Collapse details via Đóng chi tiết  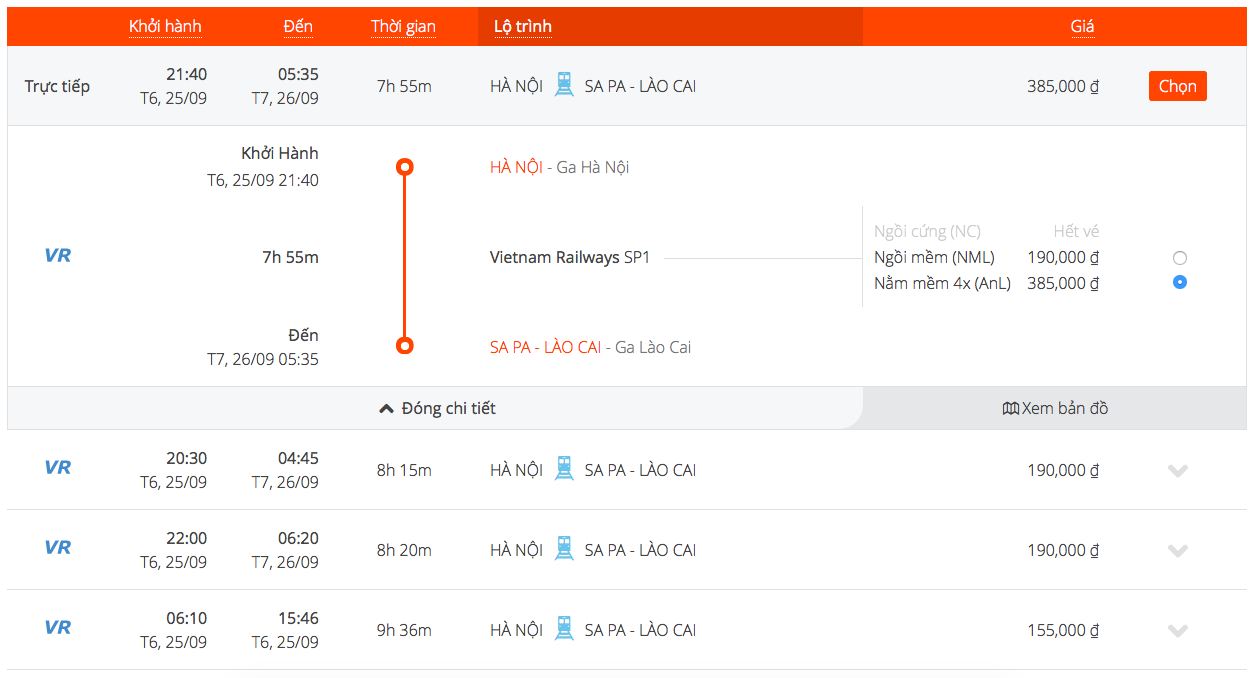coord(437,408)
